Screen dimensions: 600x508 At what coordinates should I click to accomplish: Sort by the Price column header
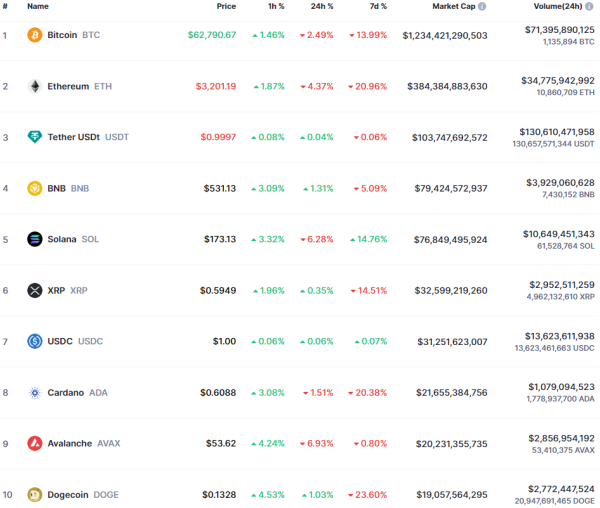(226, 6)
